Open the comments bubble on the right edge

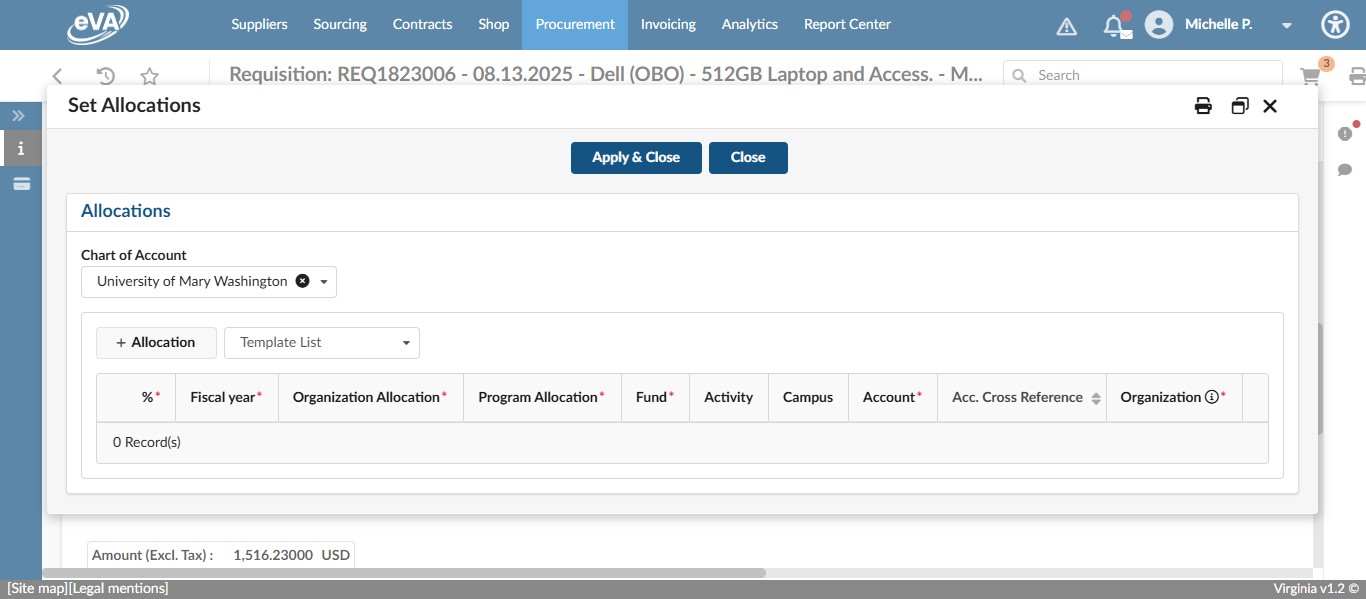(1346, 170)
